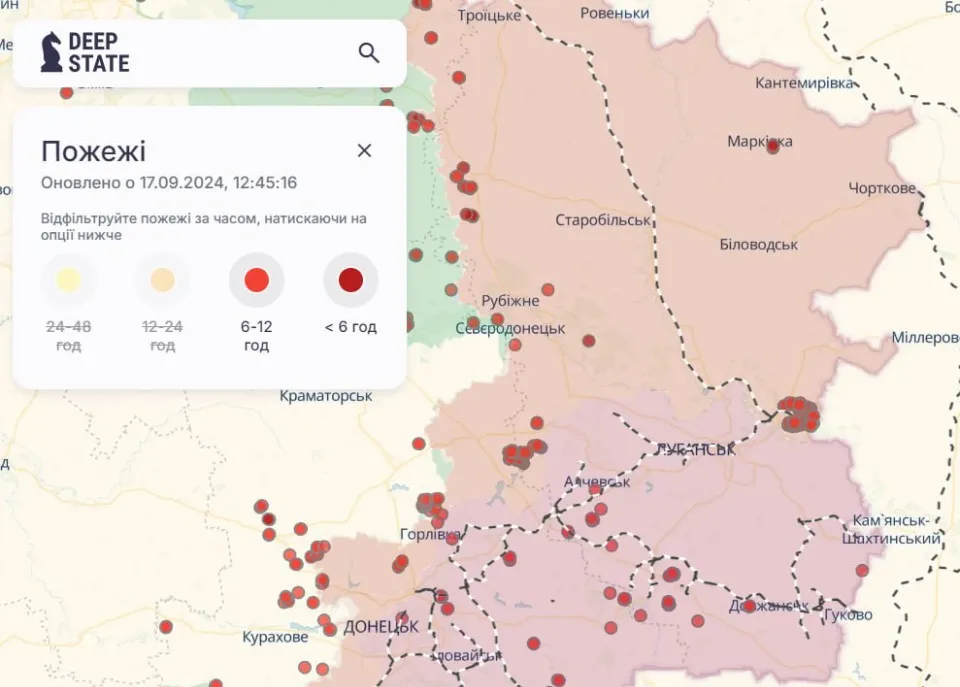Toggle the < 6 год fire filter
960x687 pixels.
click(348, 280)
